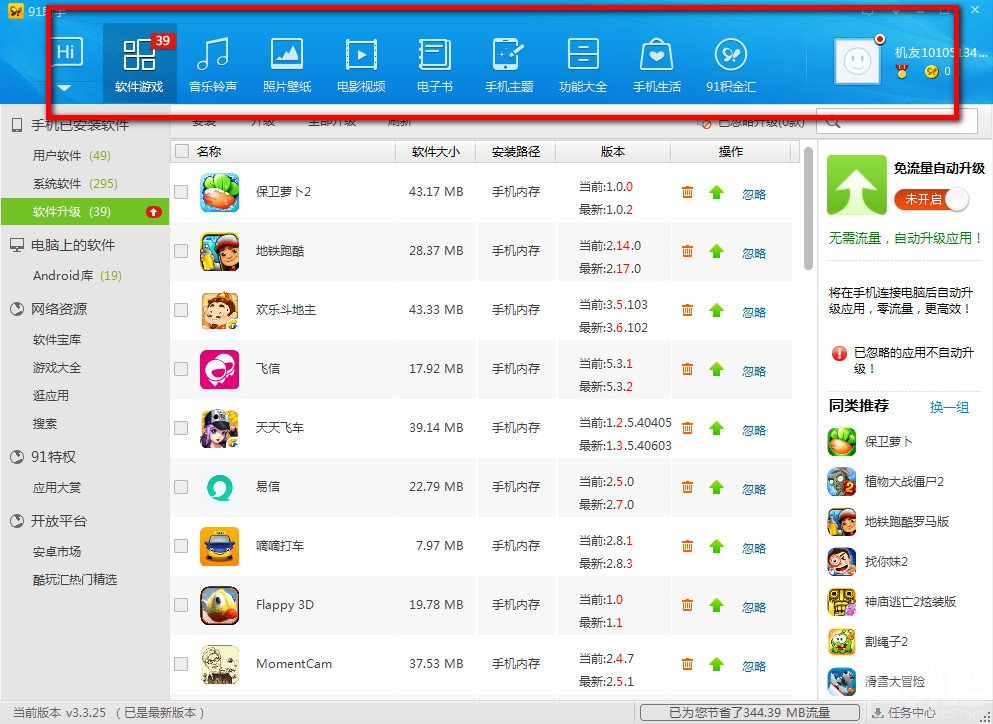Select the 欢乐斗地主 row checkbox

click(x=181, y=310)
